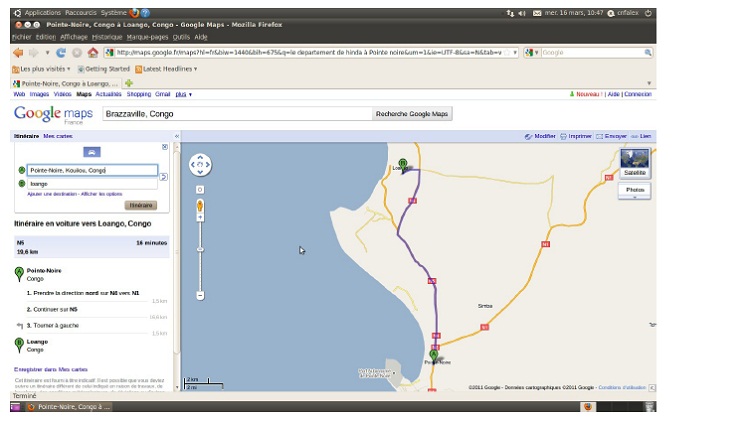Zoom out with the minus button

[200, 295]
